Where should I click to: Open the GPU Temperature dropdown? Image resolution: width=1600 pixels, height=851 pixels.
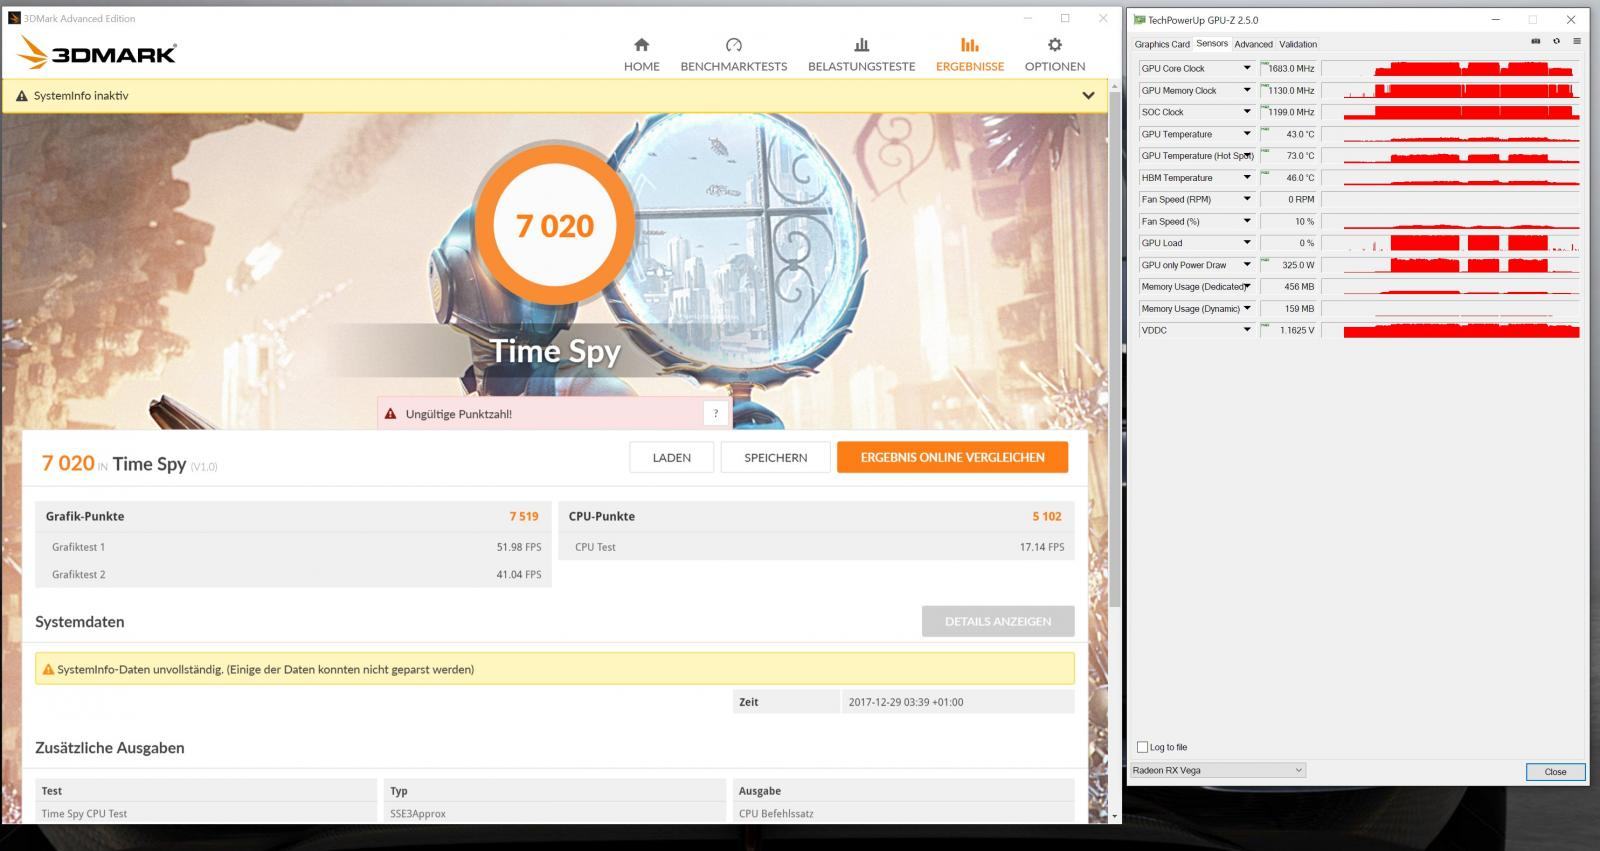pyautogui.click(x=1247, y=134)
